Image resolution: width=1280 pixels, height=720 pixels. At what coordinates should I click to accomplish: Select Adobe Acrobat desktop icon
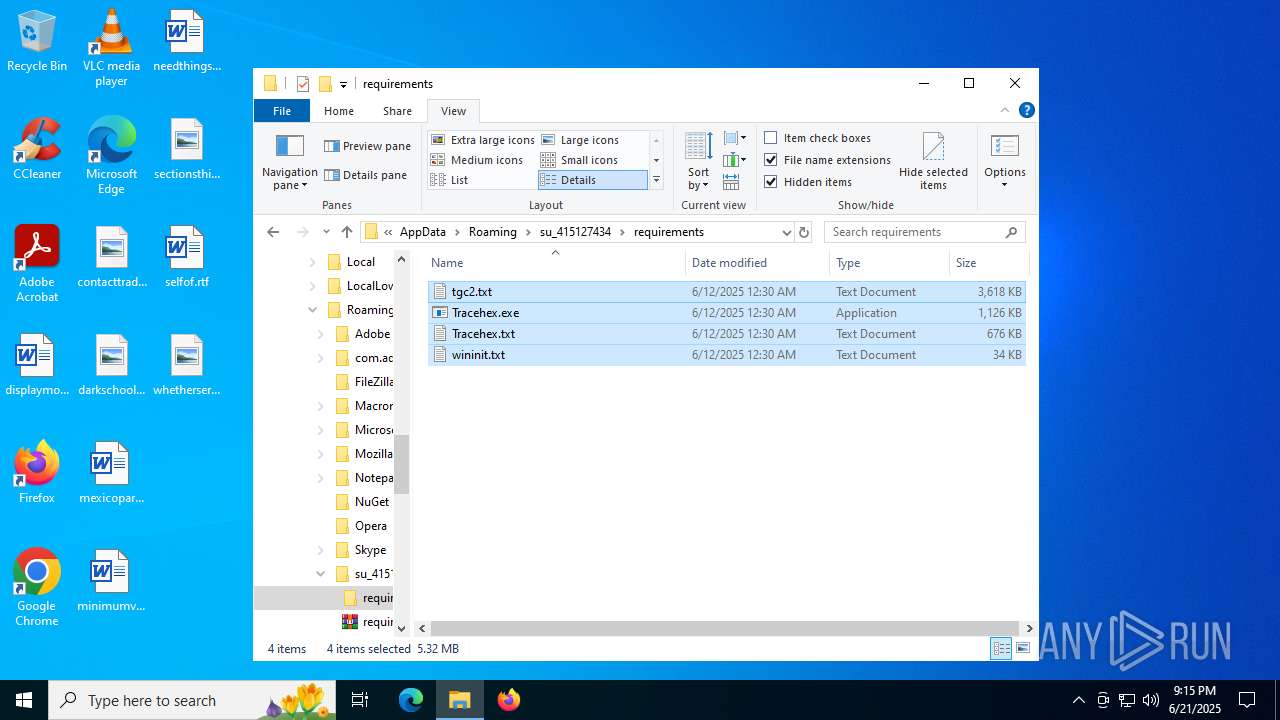37,264
